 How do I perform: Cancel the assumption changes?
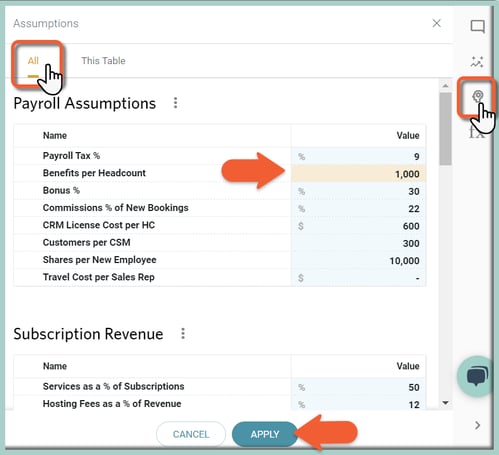click(191, 434)
